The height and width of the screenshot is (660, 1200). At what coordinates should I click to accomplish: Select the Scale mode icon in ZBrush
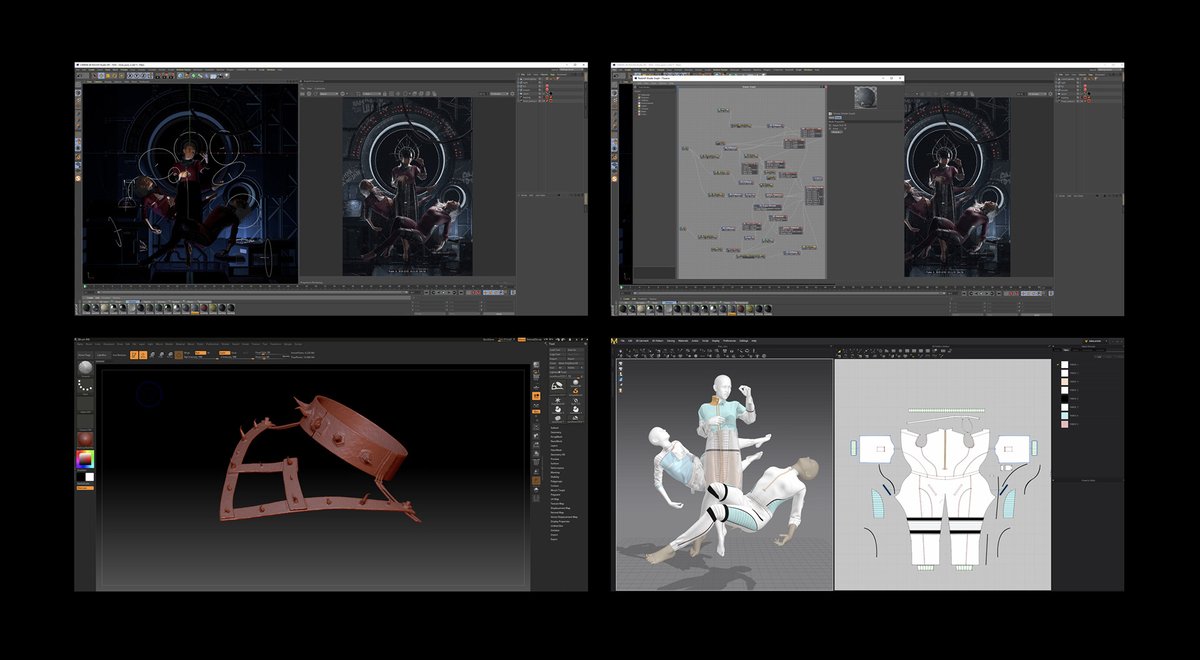(x=161, y=355)
